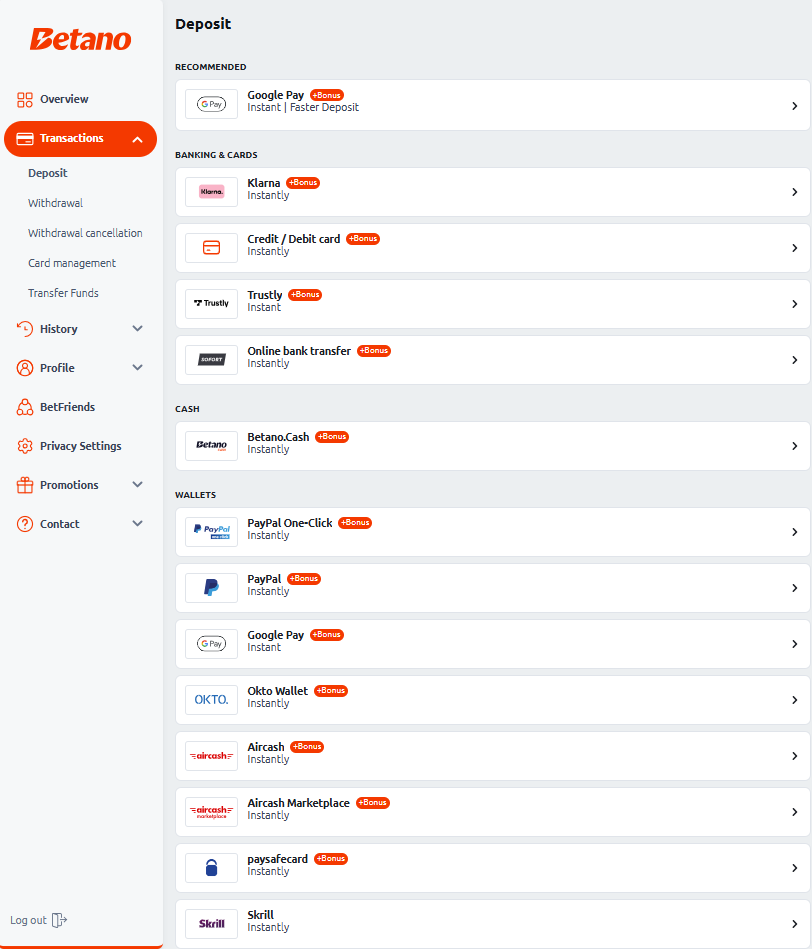Open Trustly via its right arrow

coord(794,304)
